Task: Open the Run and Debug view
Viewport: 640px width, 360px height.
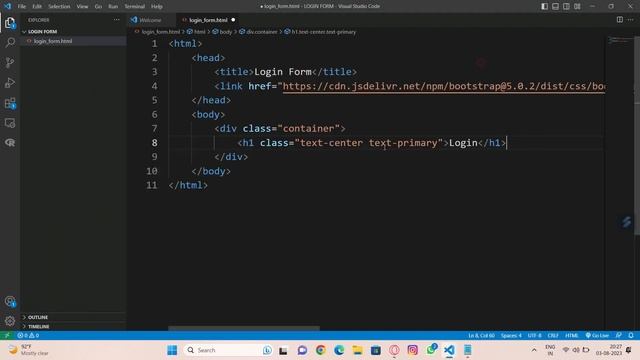Action: 10,82
